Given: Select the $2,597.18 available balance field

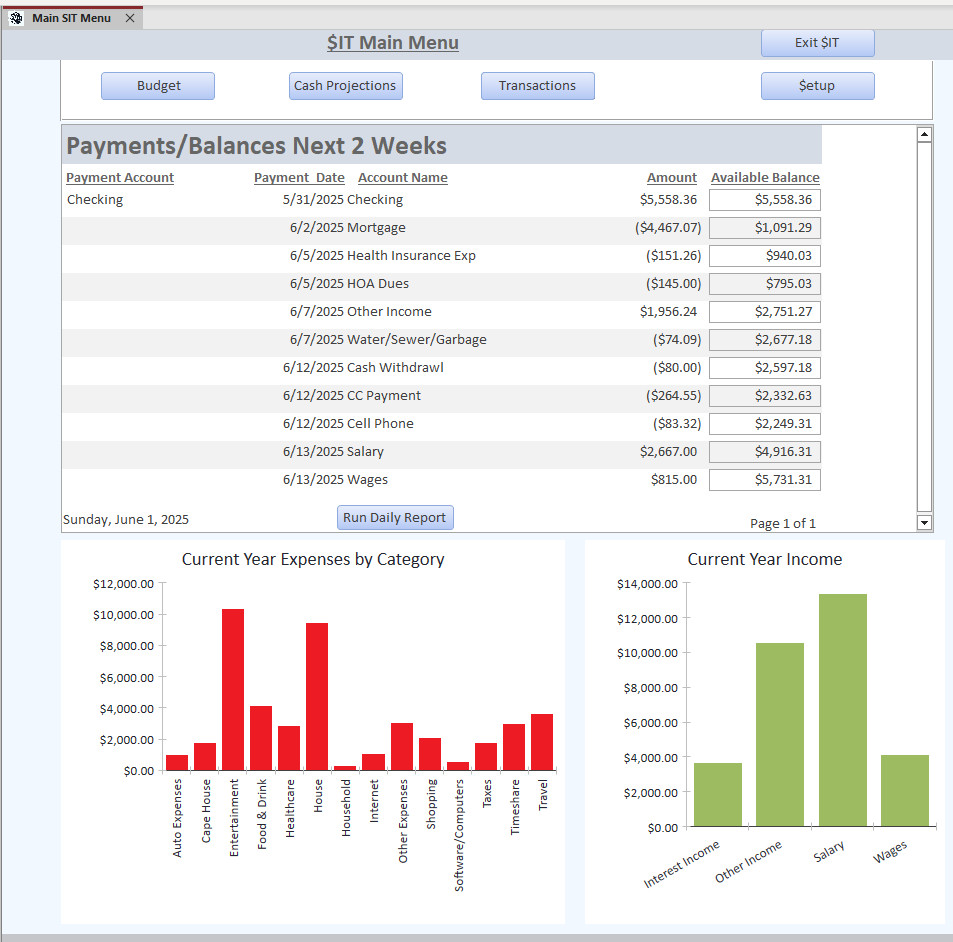Looking at the screenshot, I should coord(765,368).
